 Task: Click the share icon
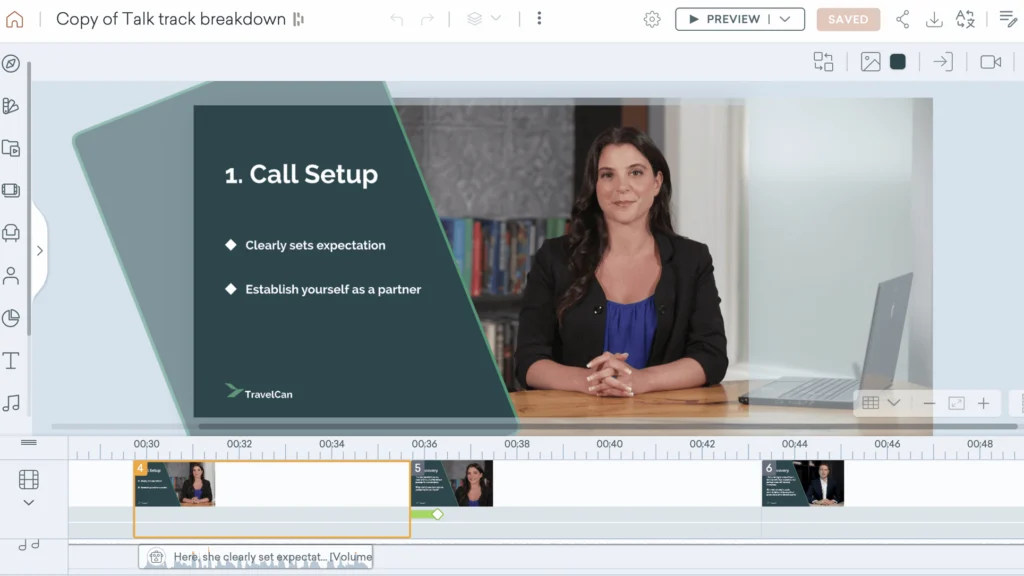[903, 19]
